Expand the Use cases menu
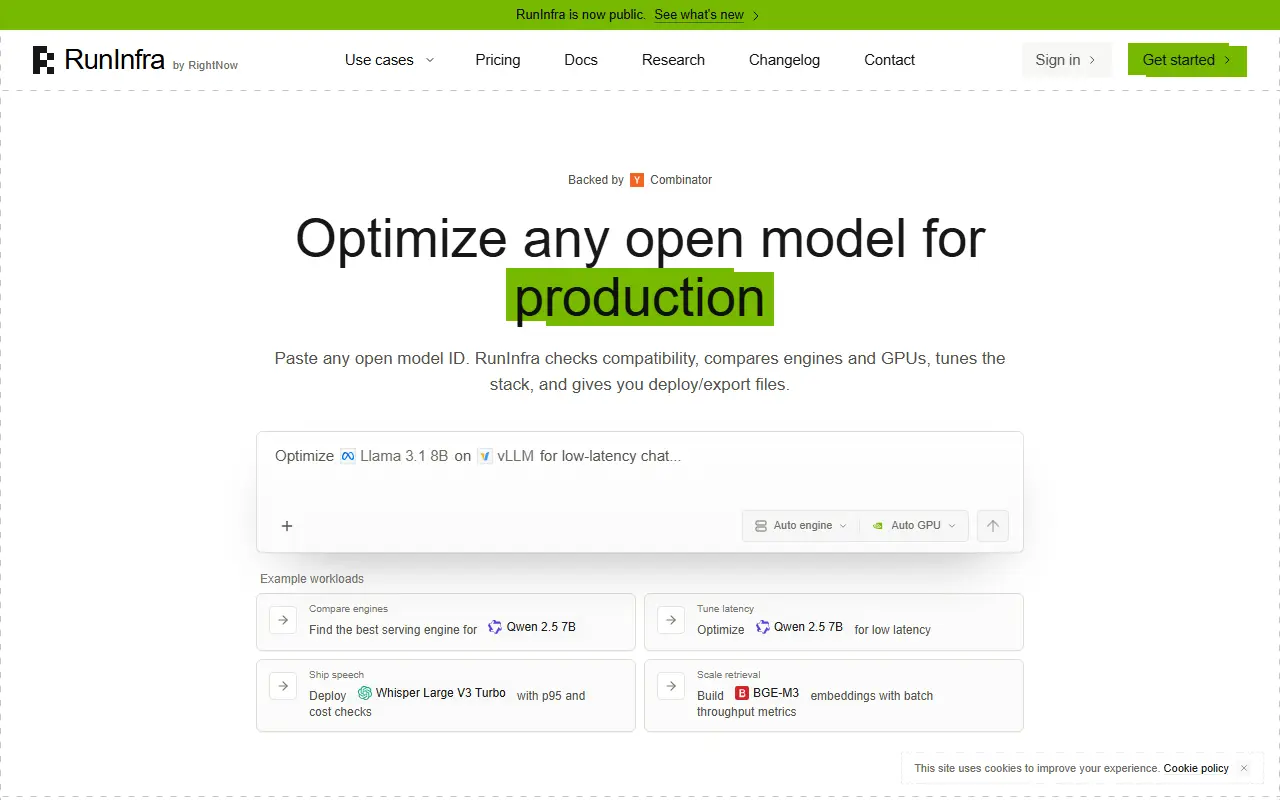 pyautogui.click(x=389, y=60)
